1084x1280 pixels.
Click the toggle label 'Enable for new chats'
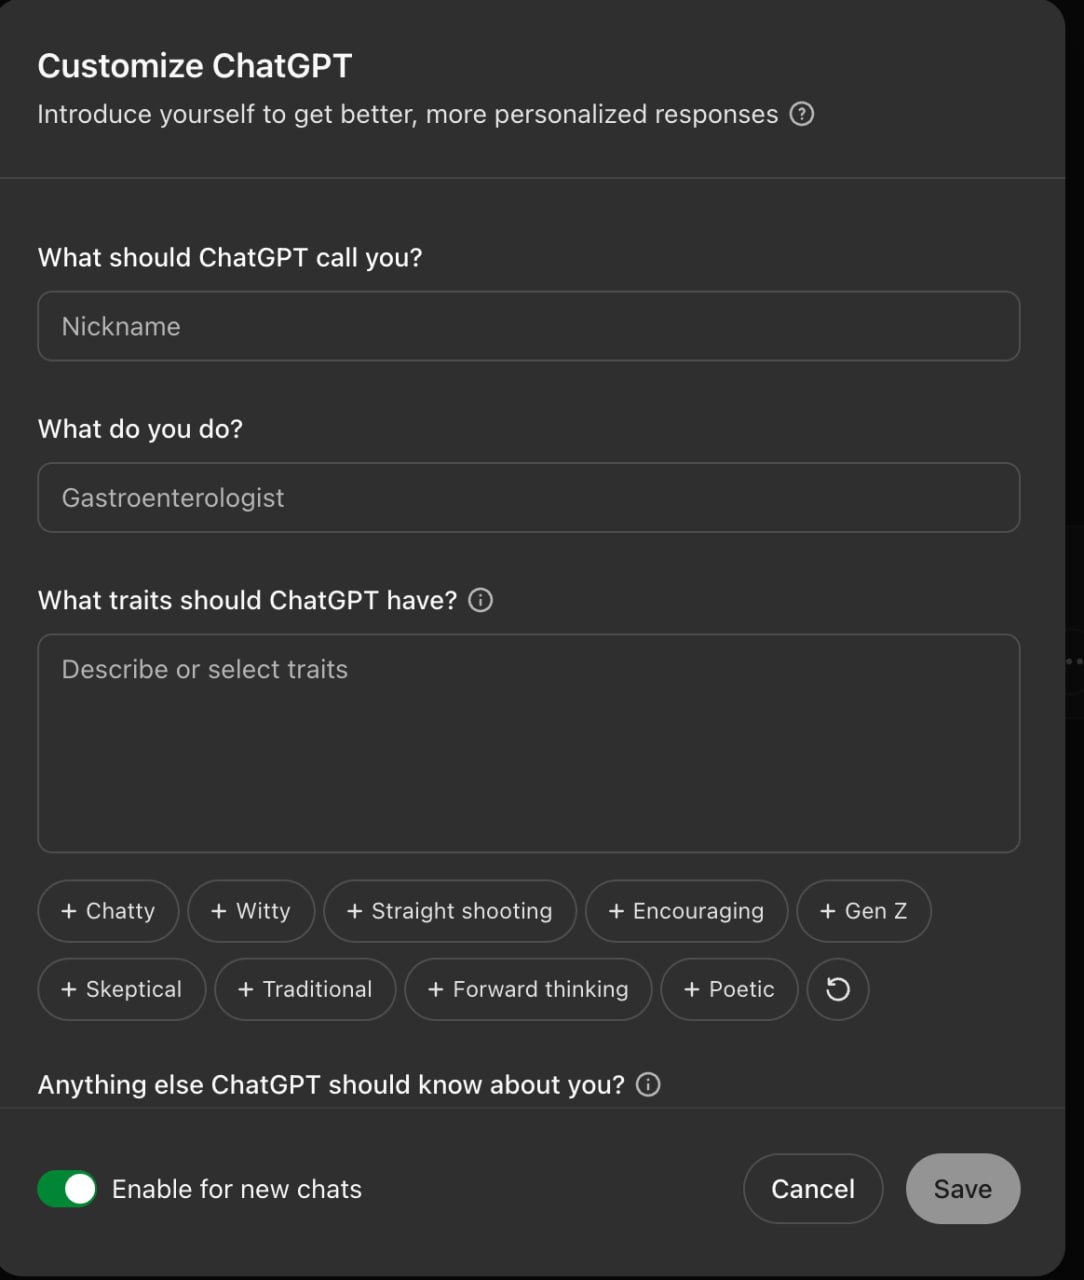(x=237, y=1189)
